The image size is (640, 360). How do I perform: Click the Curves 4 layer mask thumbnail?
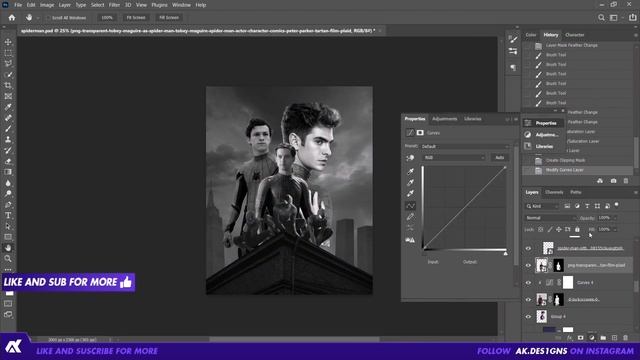click(x=568, y=282)
